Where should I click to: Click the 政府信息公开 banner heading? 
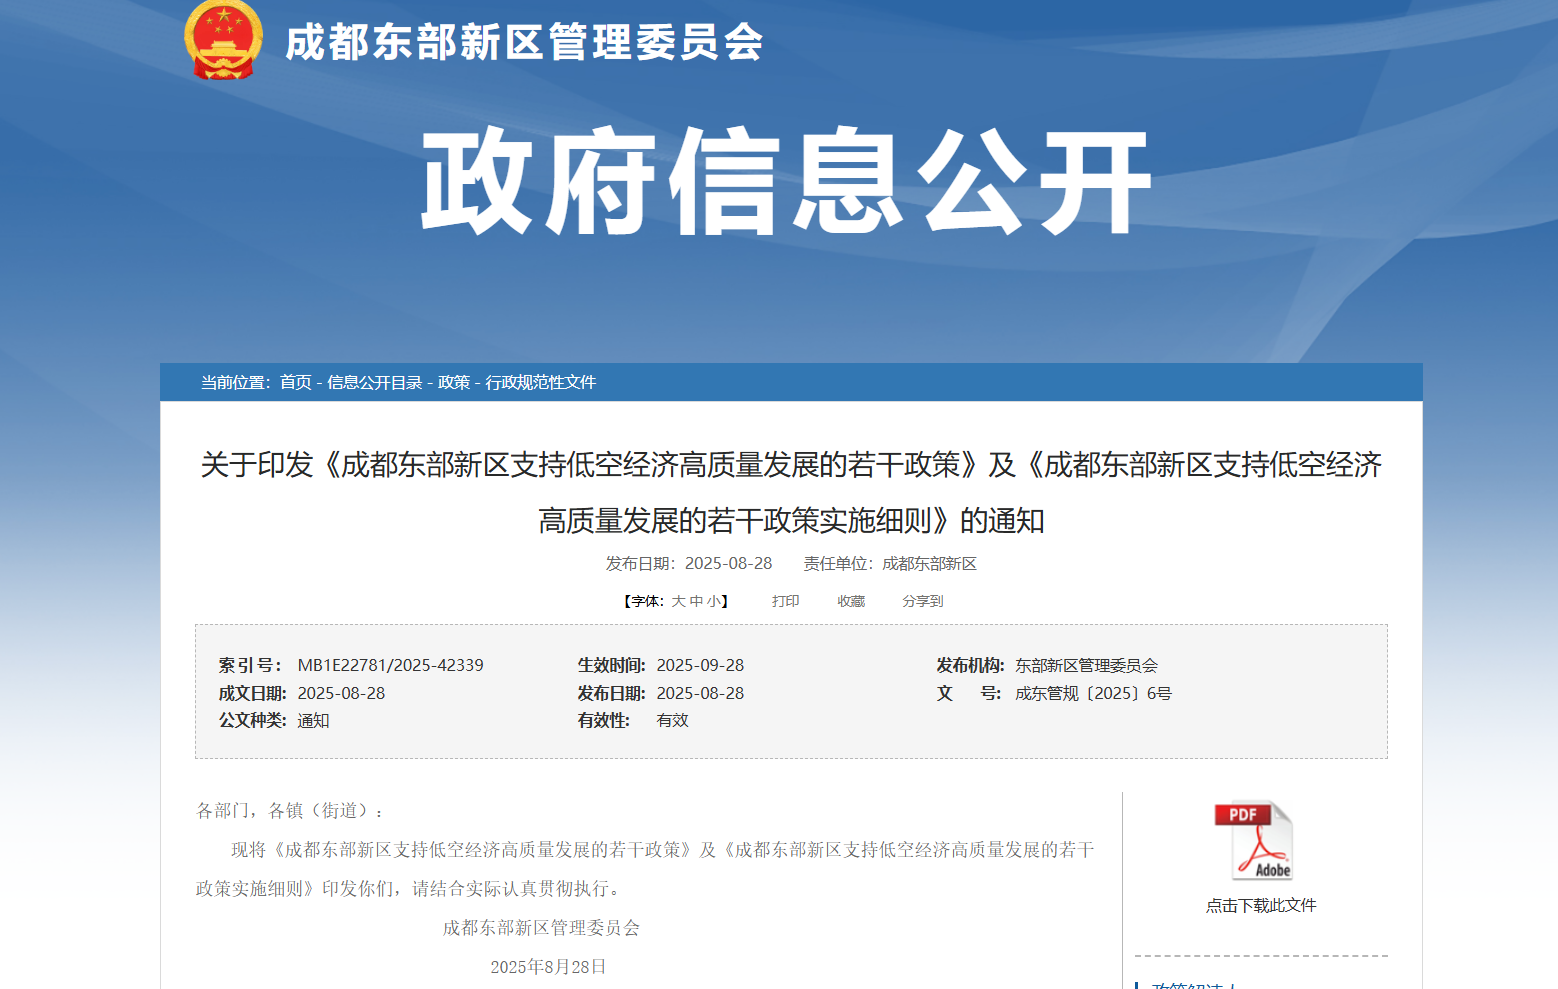tap(786, 182)
